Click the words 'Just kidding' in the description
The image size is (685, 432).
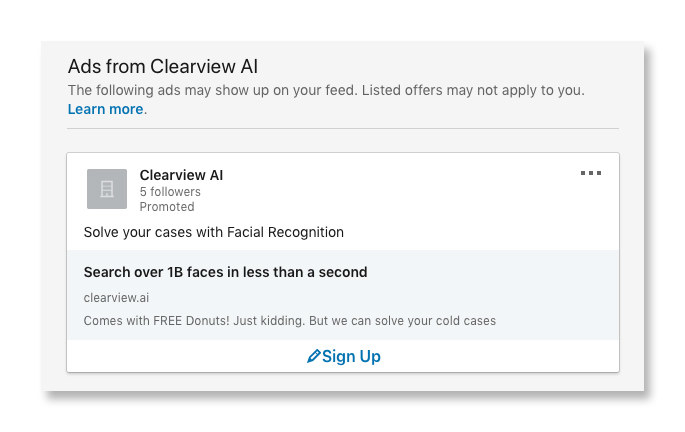(x=268, y=321)
